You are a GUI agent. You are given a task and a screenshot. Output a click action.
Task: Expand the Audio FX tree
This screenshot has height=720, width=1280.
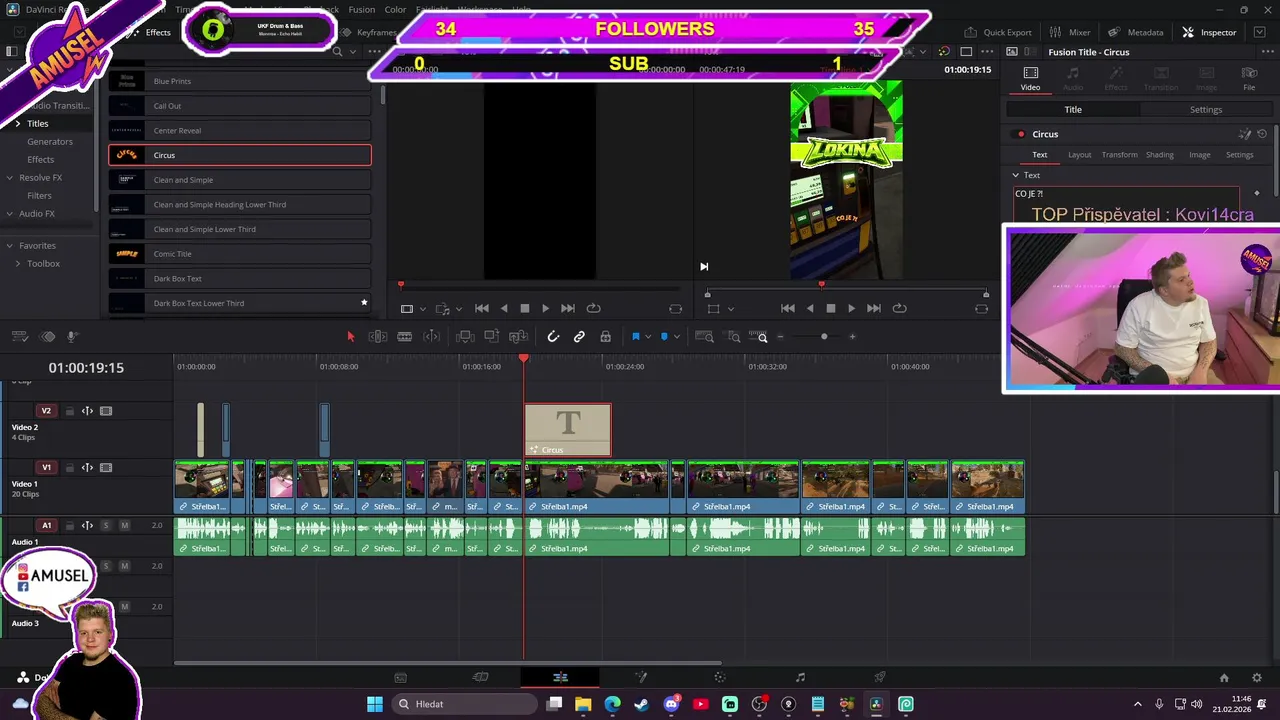pos(9,214)
